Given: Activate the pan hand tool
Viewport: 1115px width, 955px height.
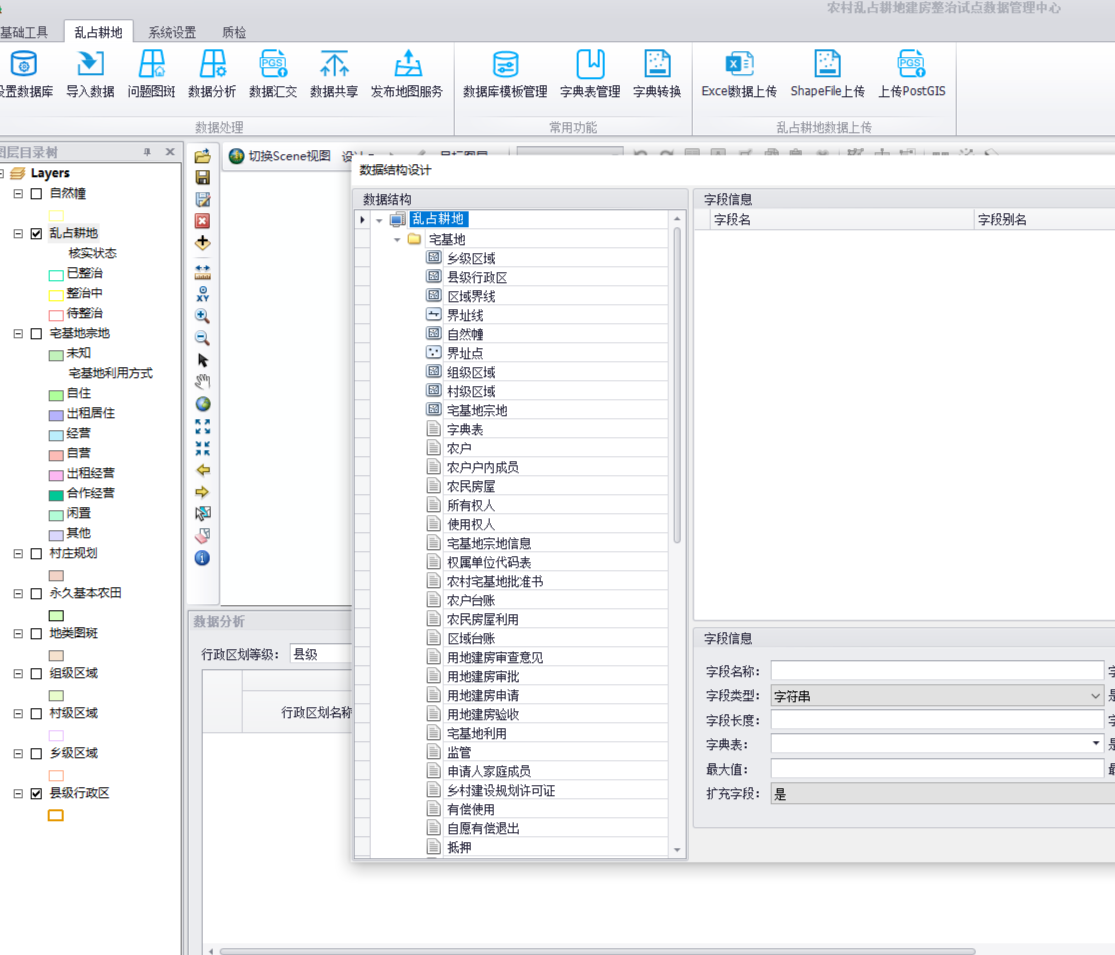Looking at the screenshot, I should point(203,382).
